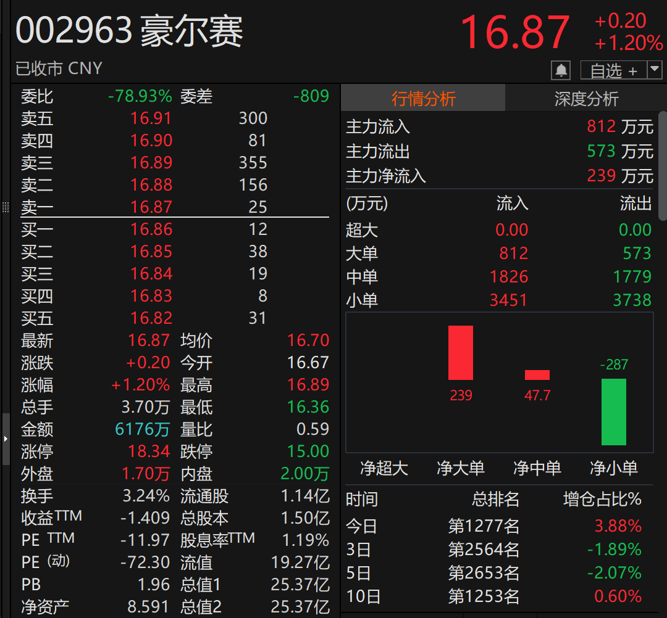Click the 净超大 red bar in chart
The image size is (667, 618).
pyautogui.click(x=460, y=352)
